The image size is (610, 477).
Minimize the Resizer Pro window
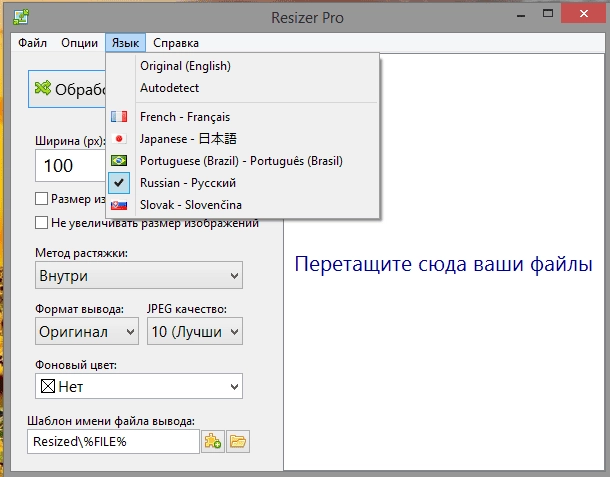[521, 16]
